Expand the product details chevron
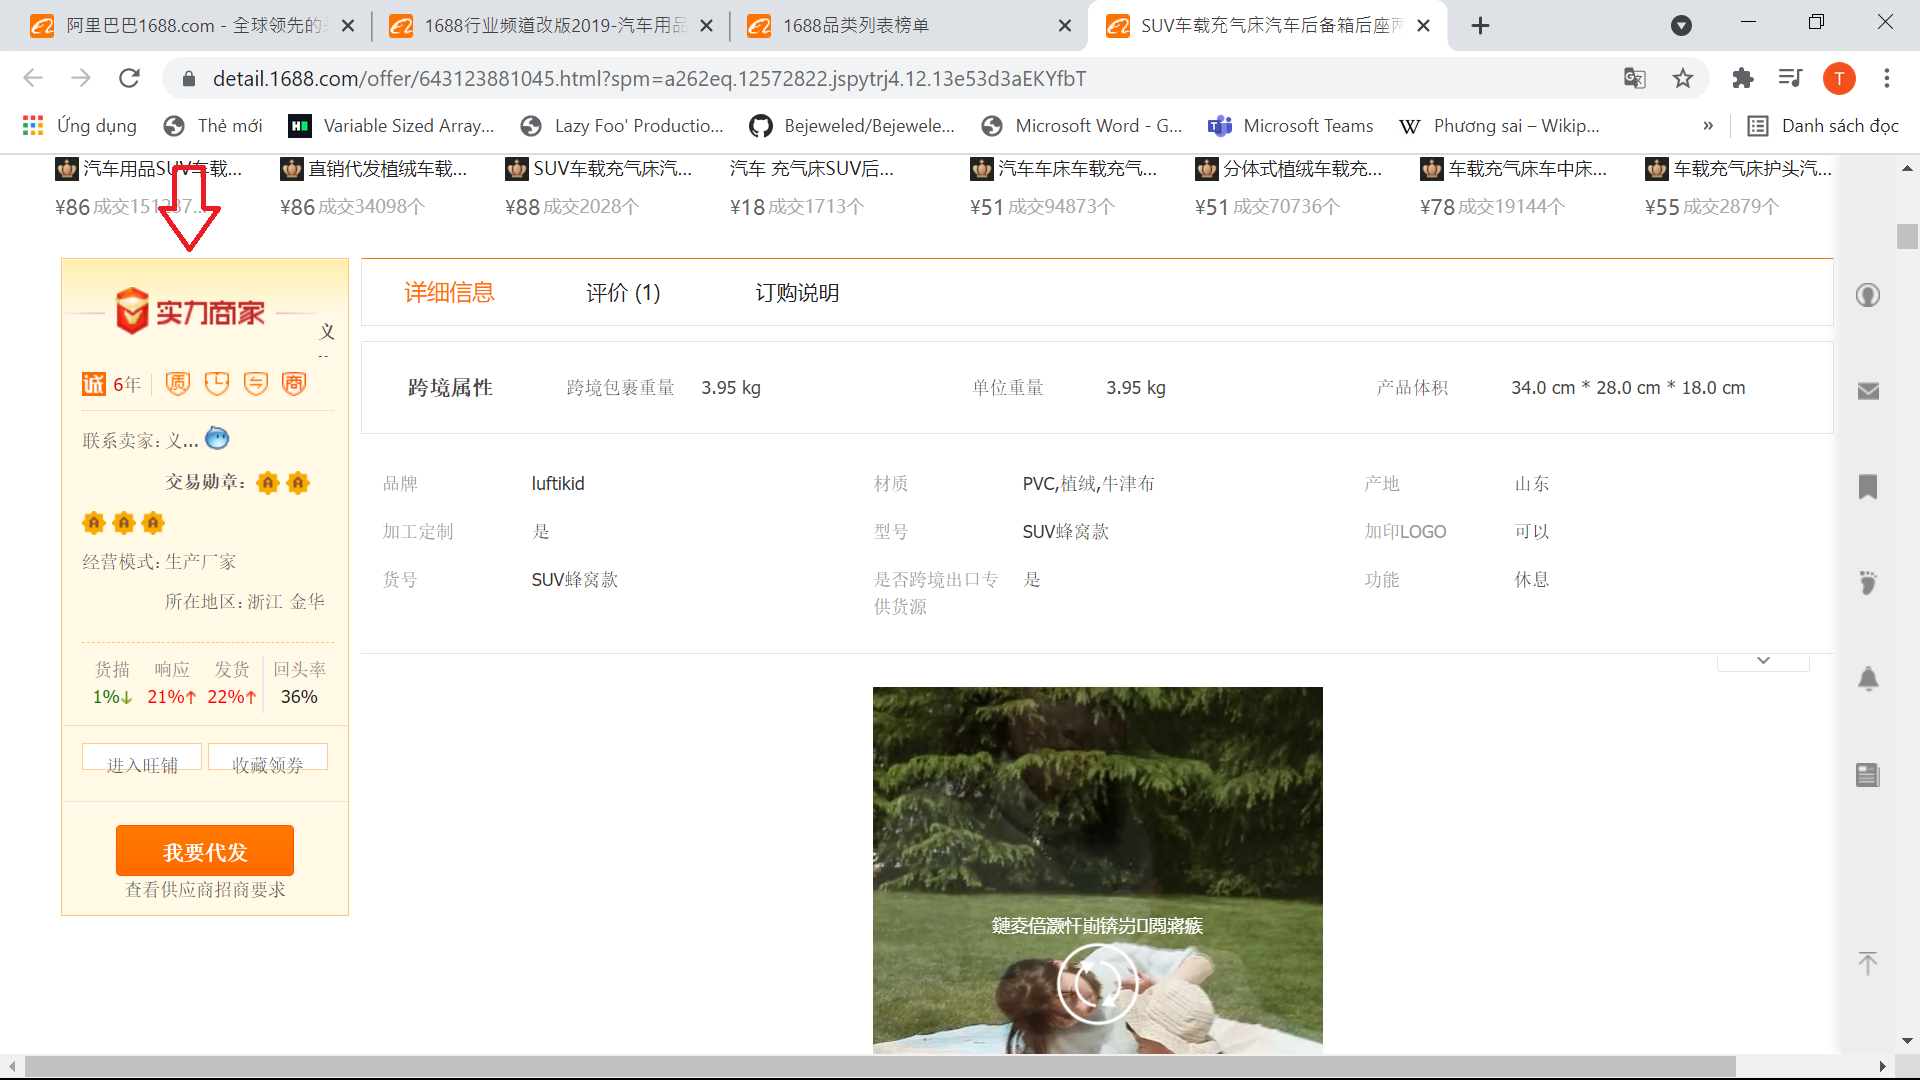 (1764, 654)
